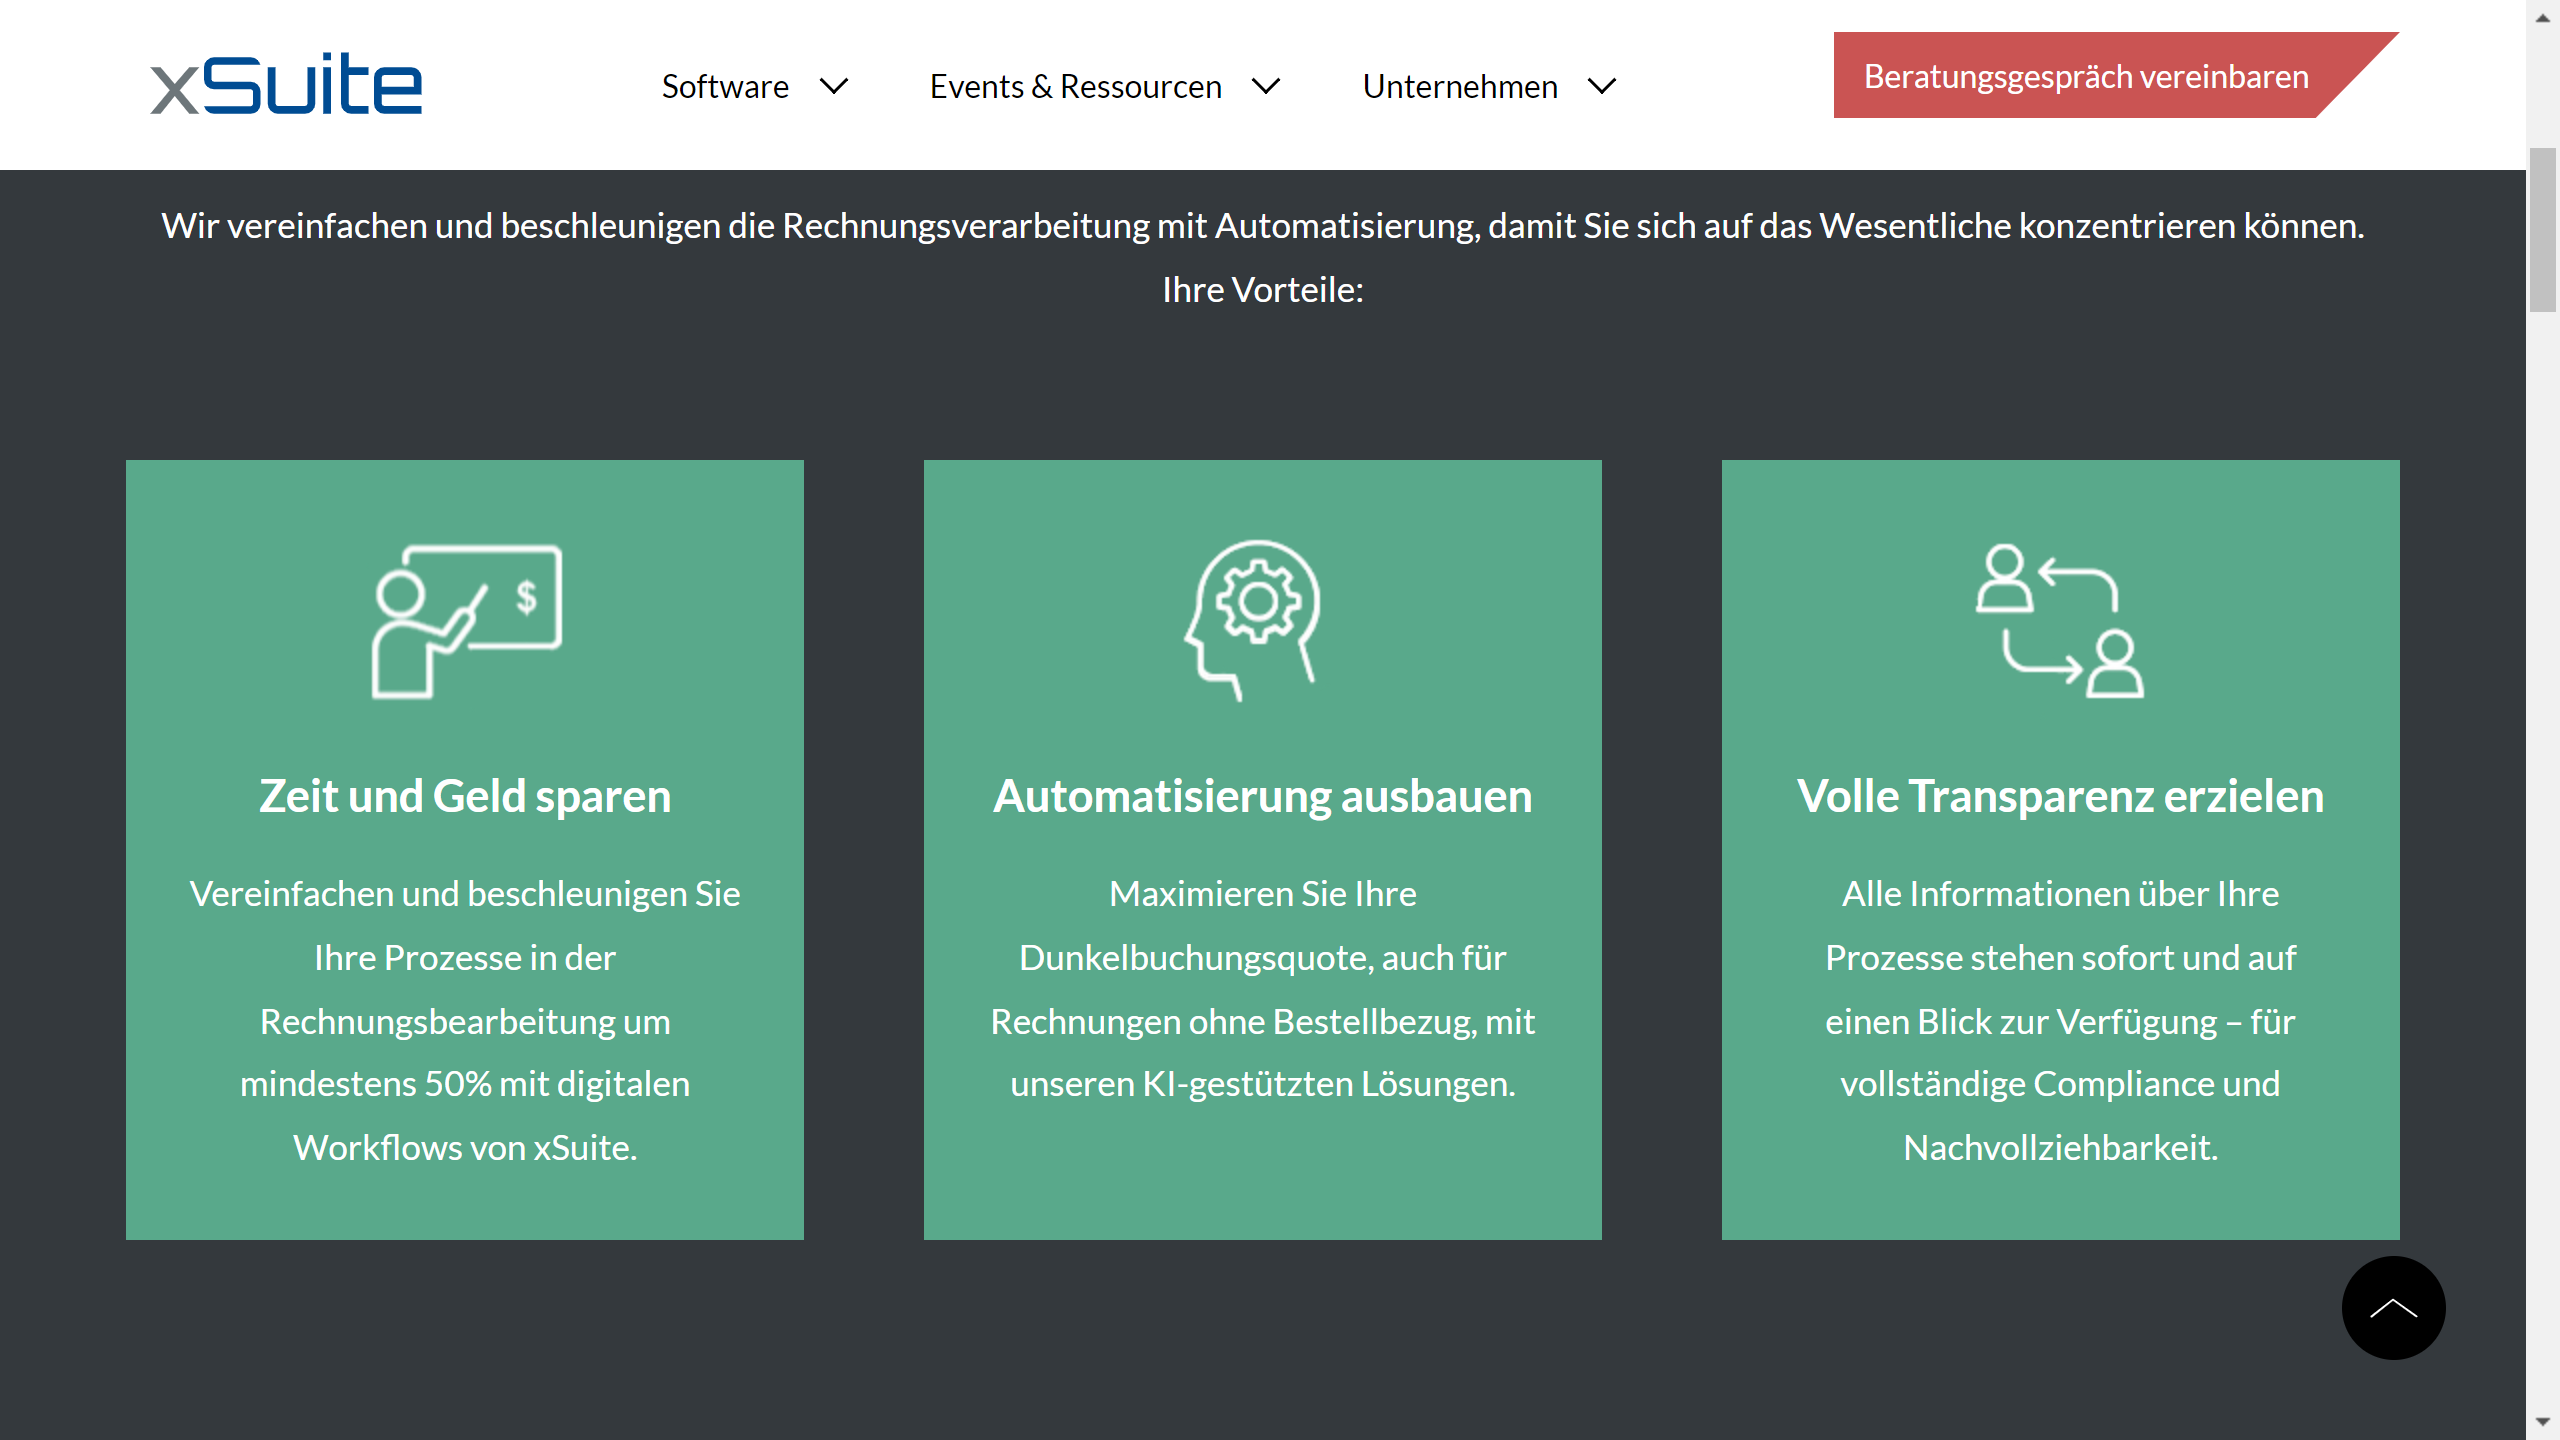Click the xSuite logo
Image resolution: width=2560 pixels, height=1440 pixels.
[x=286, y=85]
